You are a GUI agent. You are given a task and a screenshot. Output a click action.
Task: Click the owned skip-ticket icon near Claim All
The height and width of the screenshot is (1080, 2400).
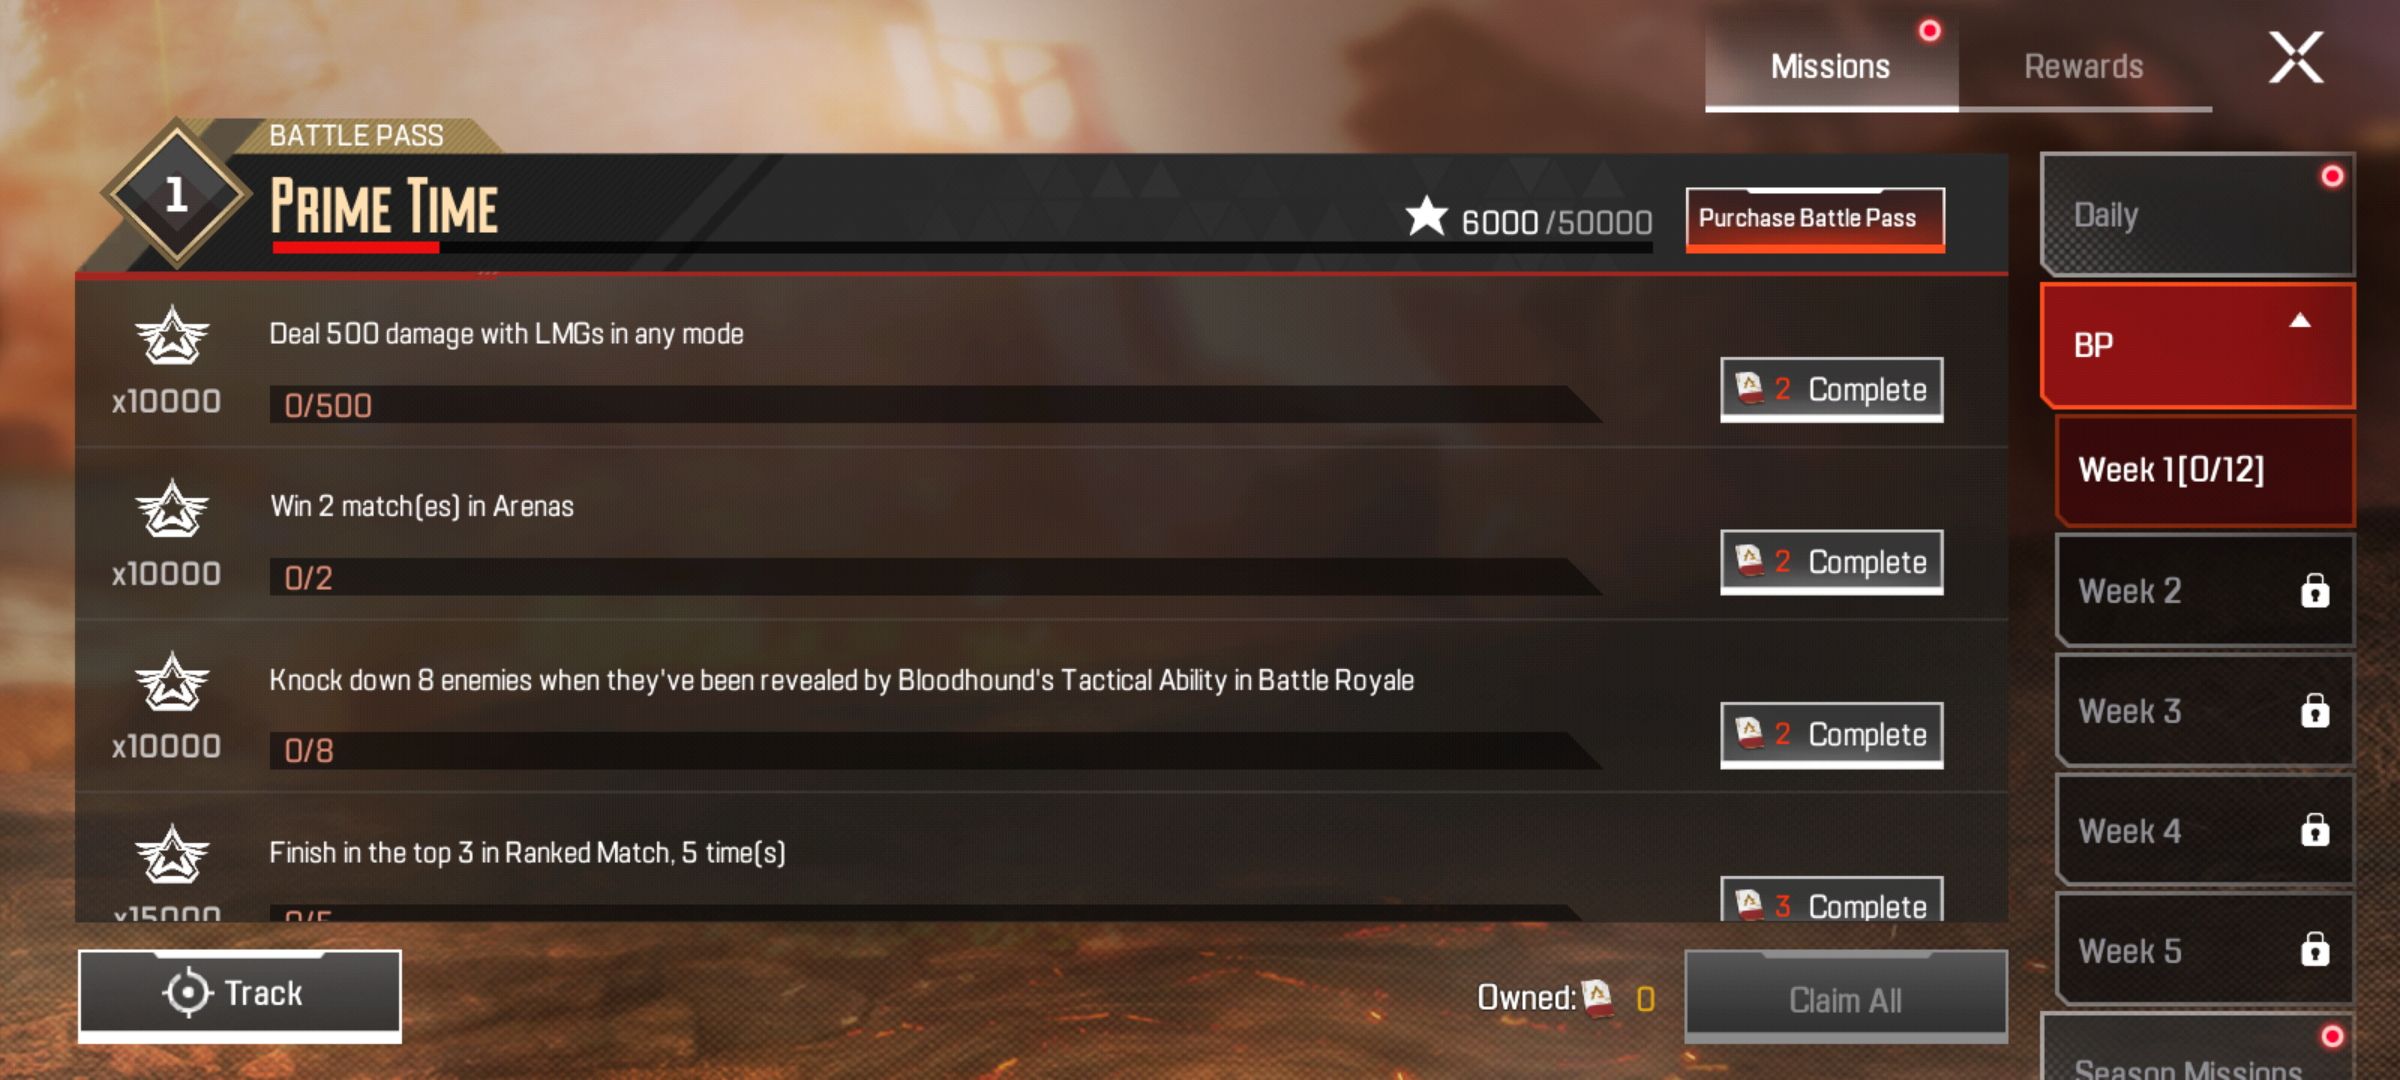(1598, 997)
